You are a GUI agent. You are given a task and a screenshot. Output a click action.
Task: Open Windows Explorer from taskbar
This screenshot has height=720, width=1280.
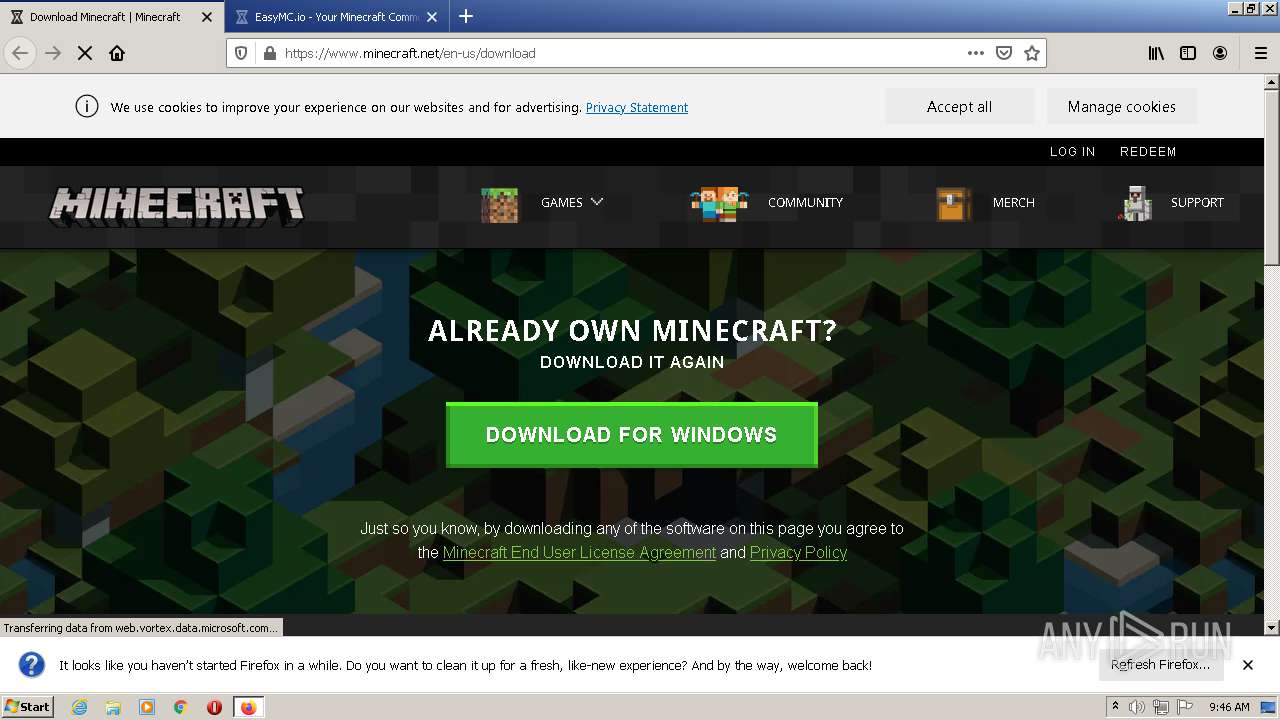[113, 707]
